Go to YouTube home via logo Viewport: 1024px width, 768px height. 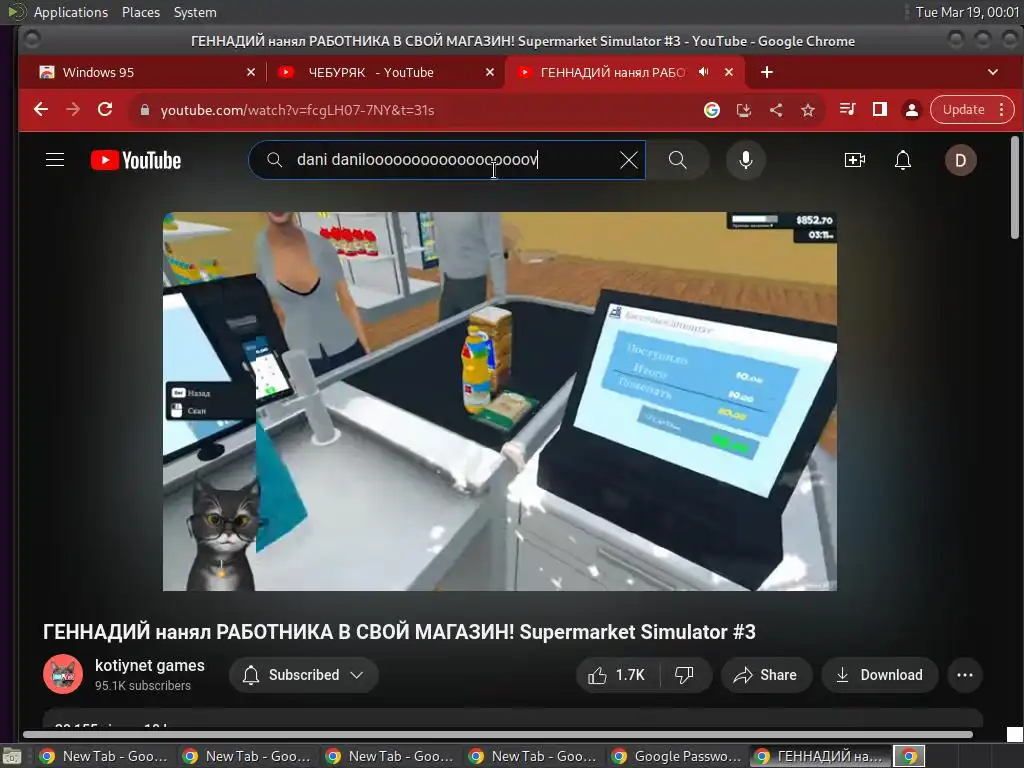click(136, 160)
